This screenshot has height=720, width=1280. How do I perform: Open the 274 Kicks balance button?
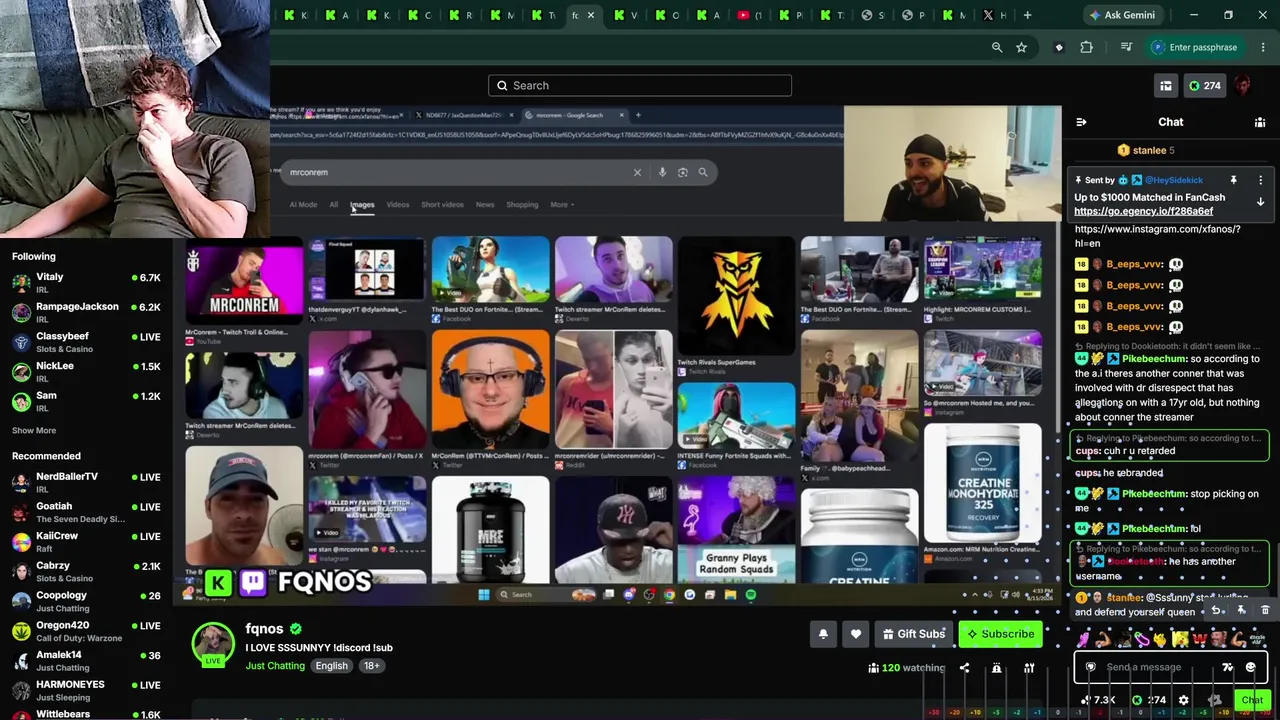click(1204, 86)
